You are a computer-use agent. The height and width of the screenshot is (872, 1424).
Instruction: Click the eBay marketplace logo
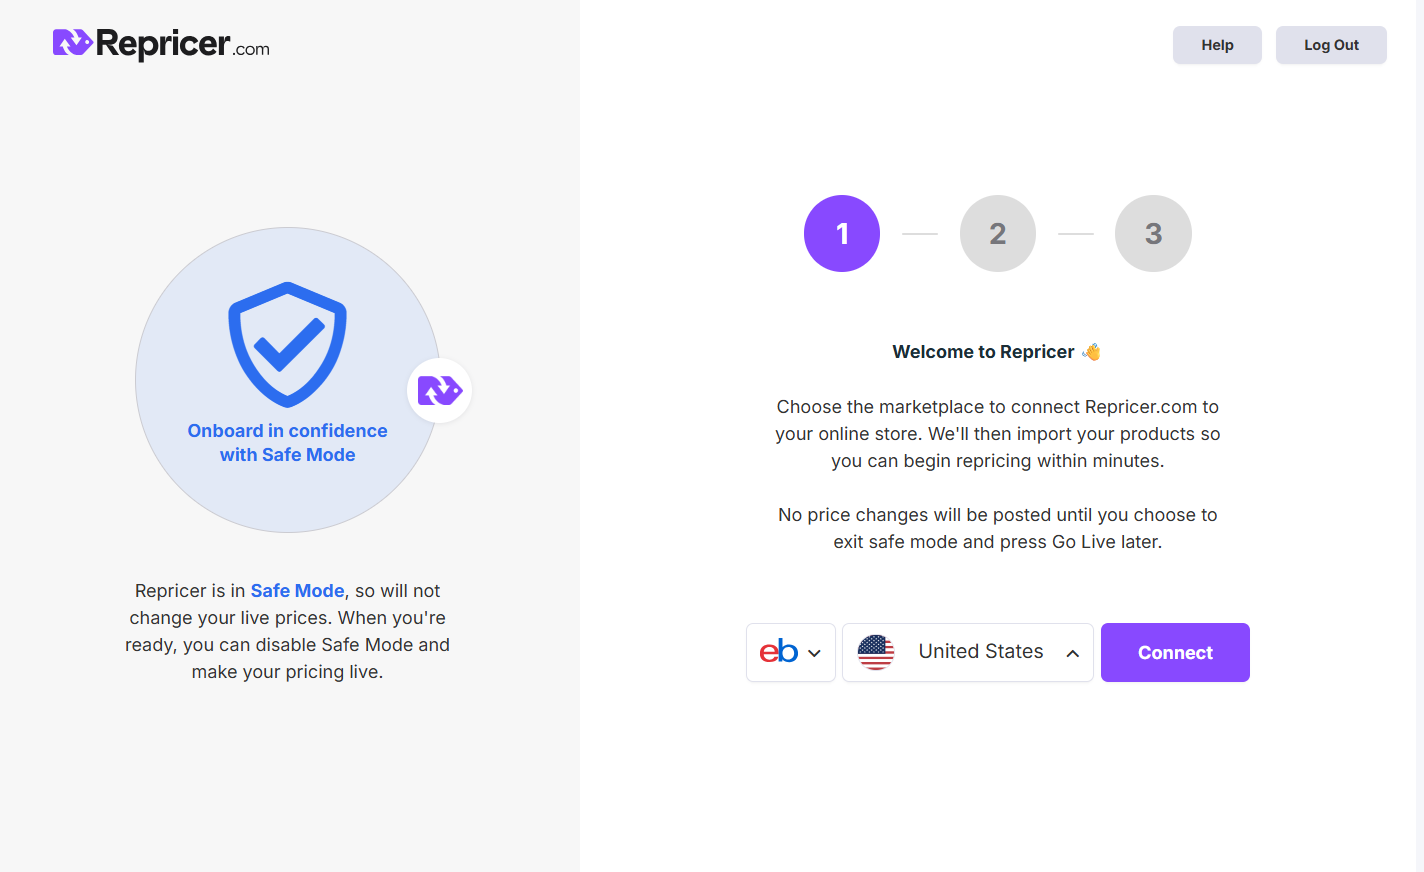click(x=778, y=652)
